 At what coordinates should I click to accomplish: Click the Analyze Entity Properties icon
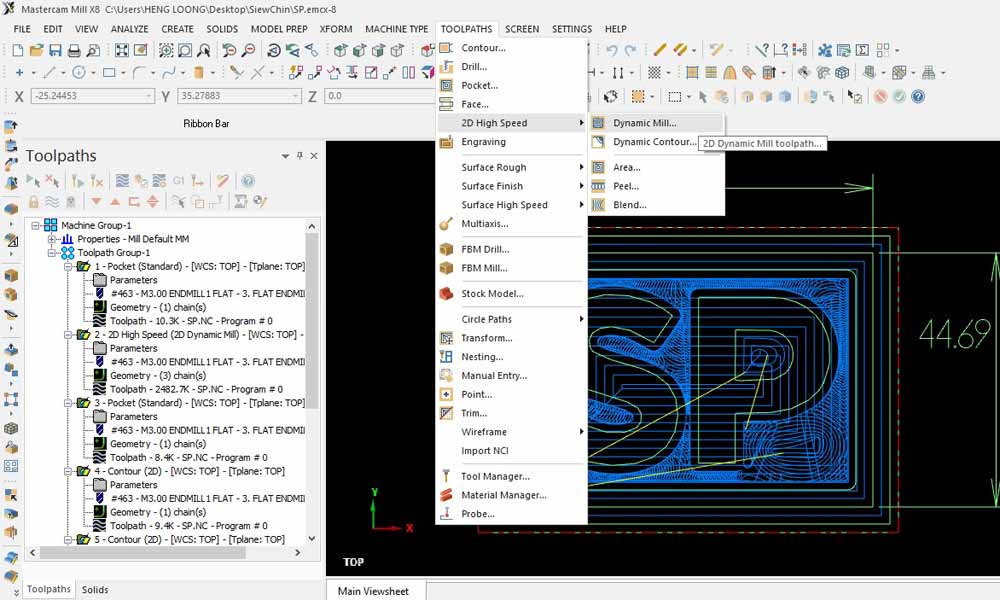click(761, 50)
